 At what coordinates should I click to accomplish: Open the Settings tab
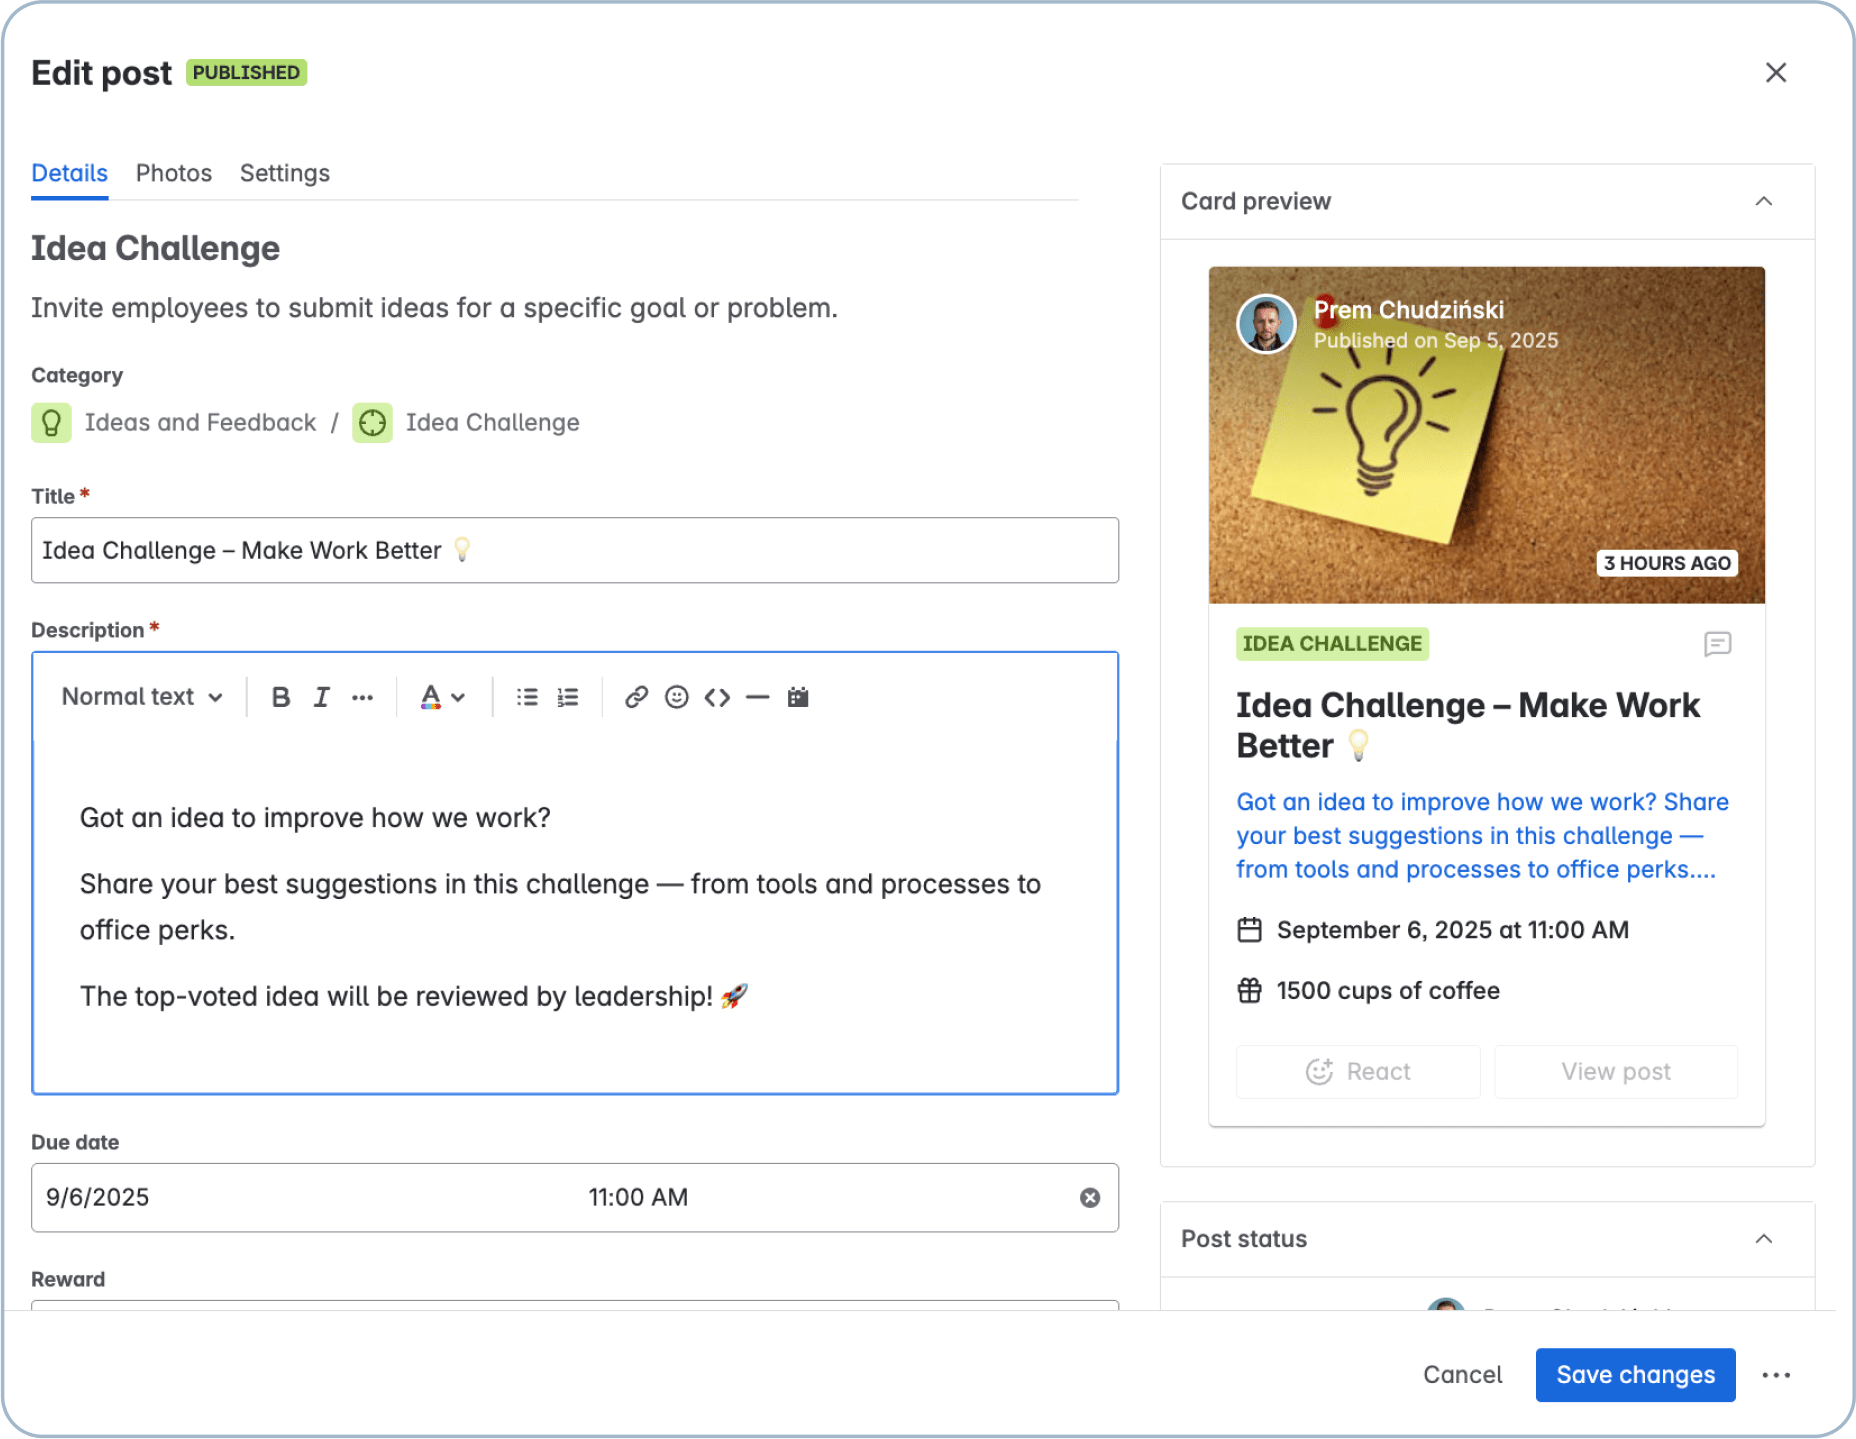[x=284, y=172]
